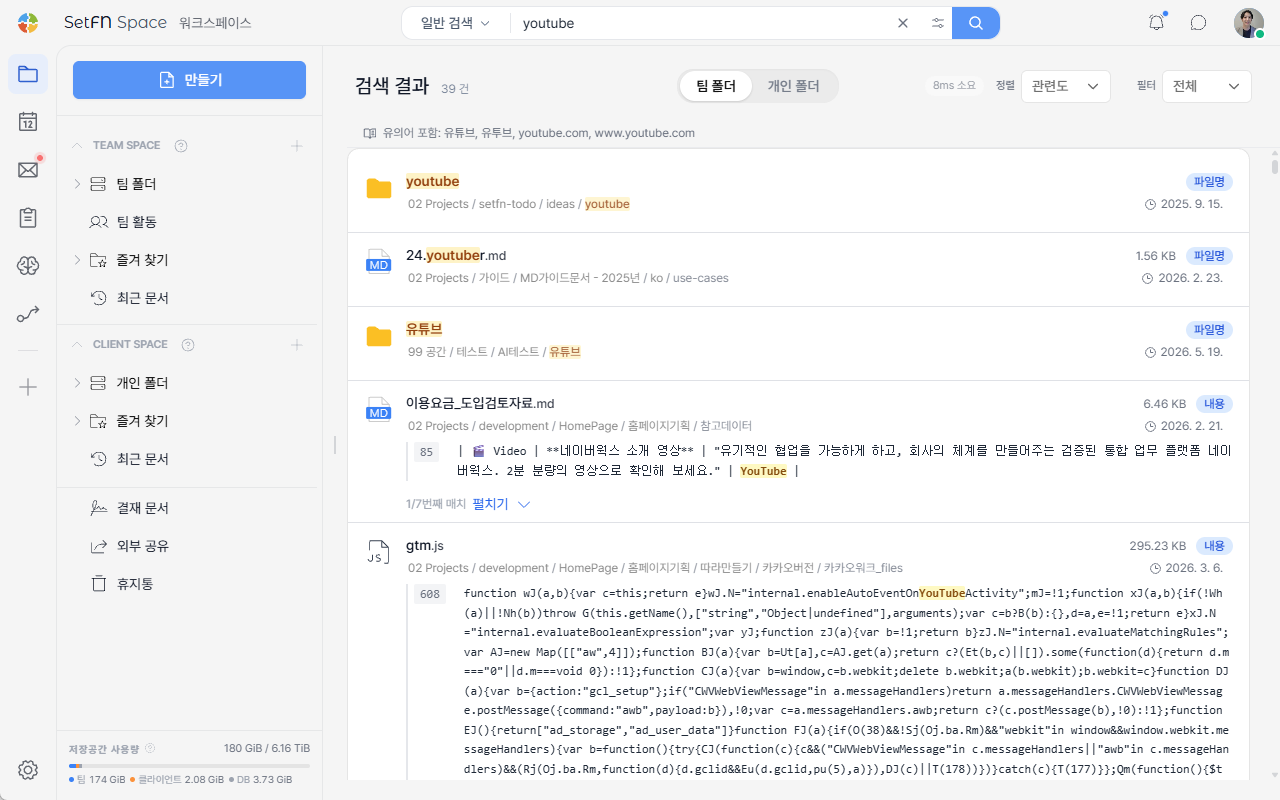Open the mail icon with the red dot
The height and width of the screenshot is (800, 1280).
tap(28, 170)
